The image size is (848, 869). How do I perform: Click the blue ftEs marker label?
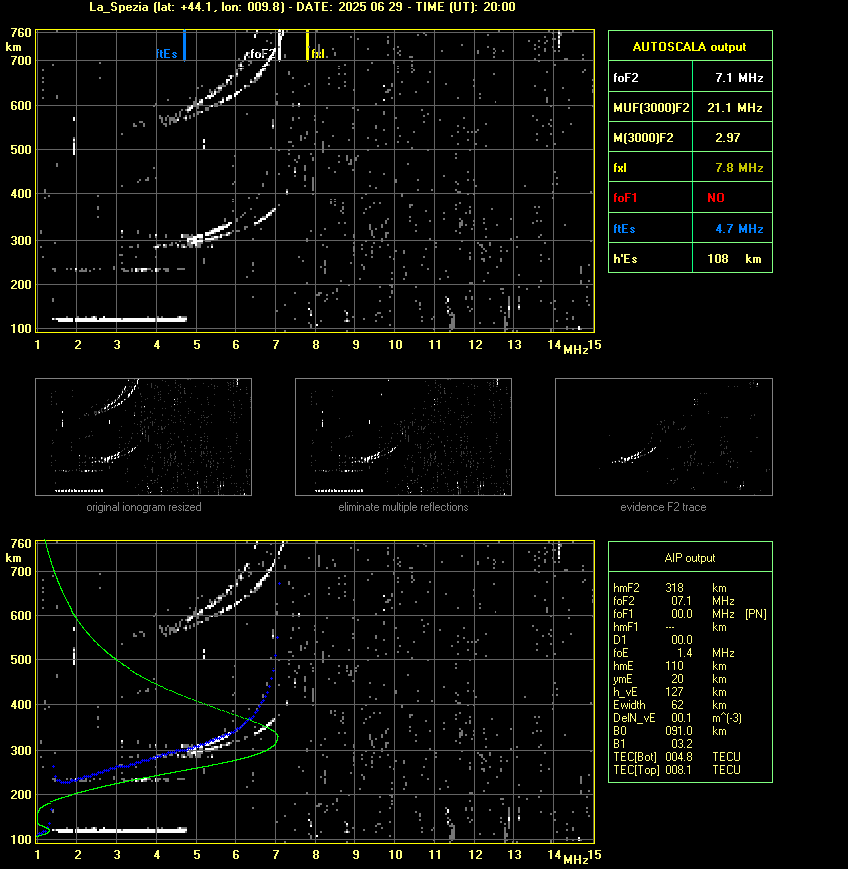167,54
